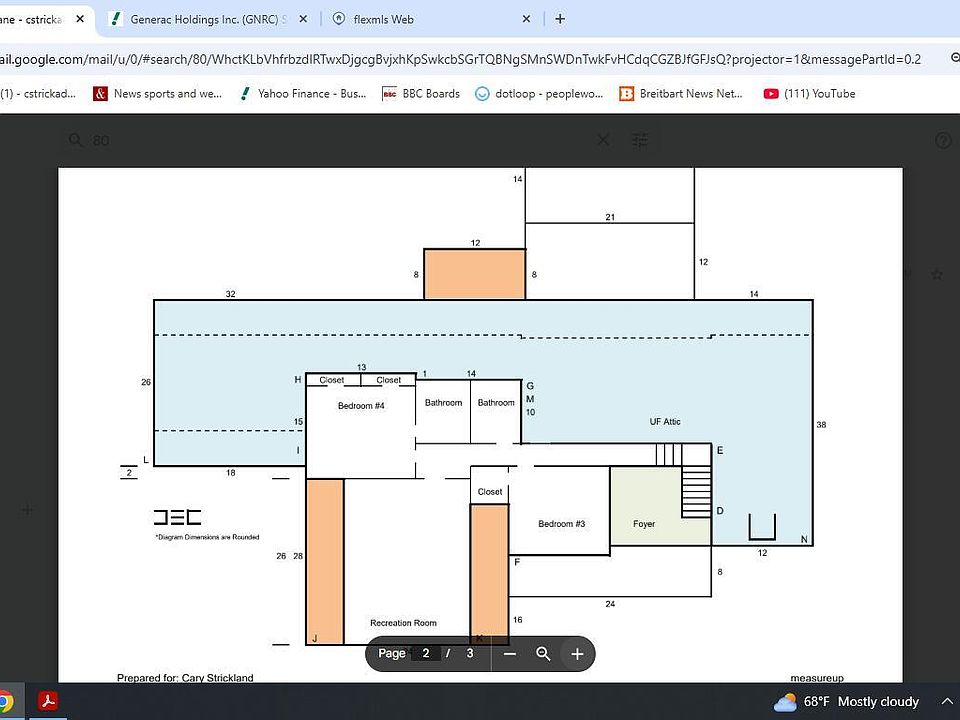The width and height of the screenshot is (960, 720).
Task: Open a new browser tab
Action: point(560,19)
